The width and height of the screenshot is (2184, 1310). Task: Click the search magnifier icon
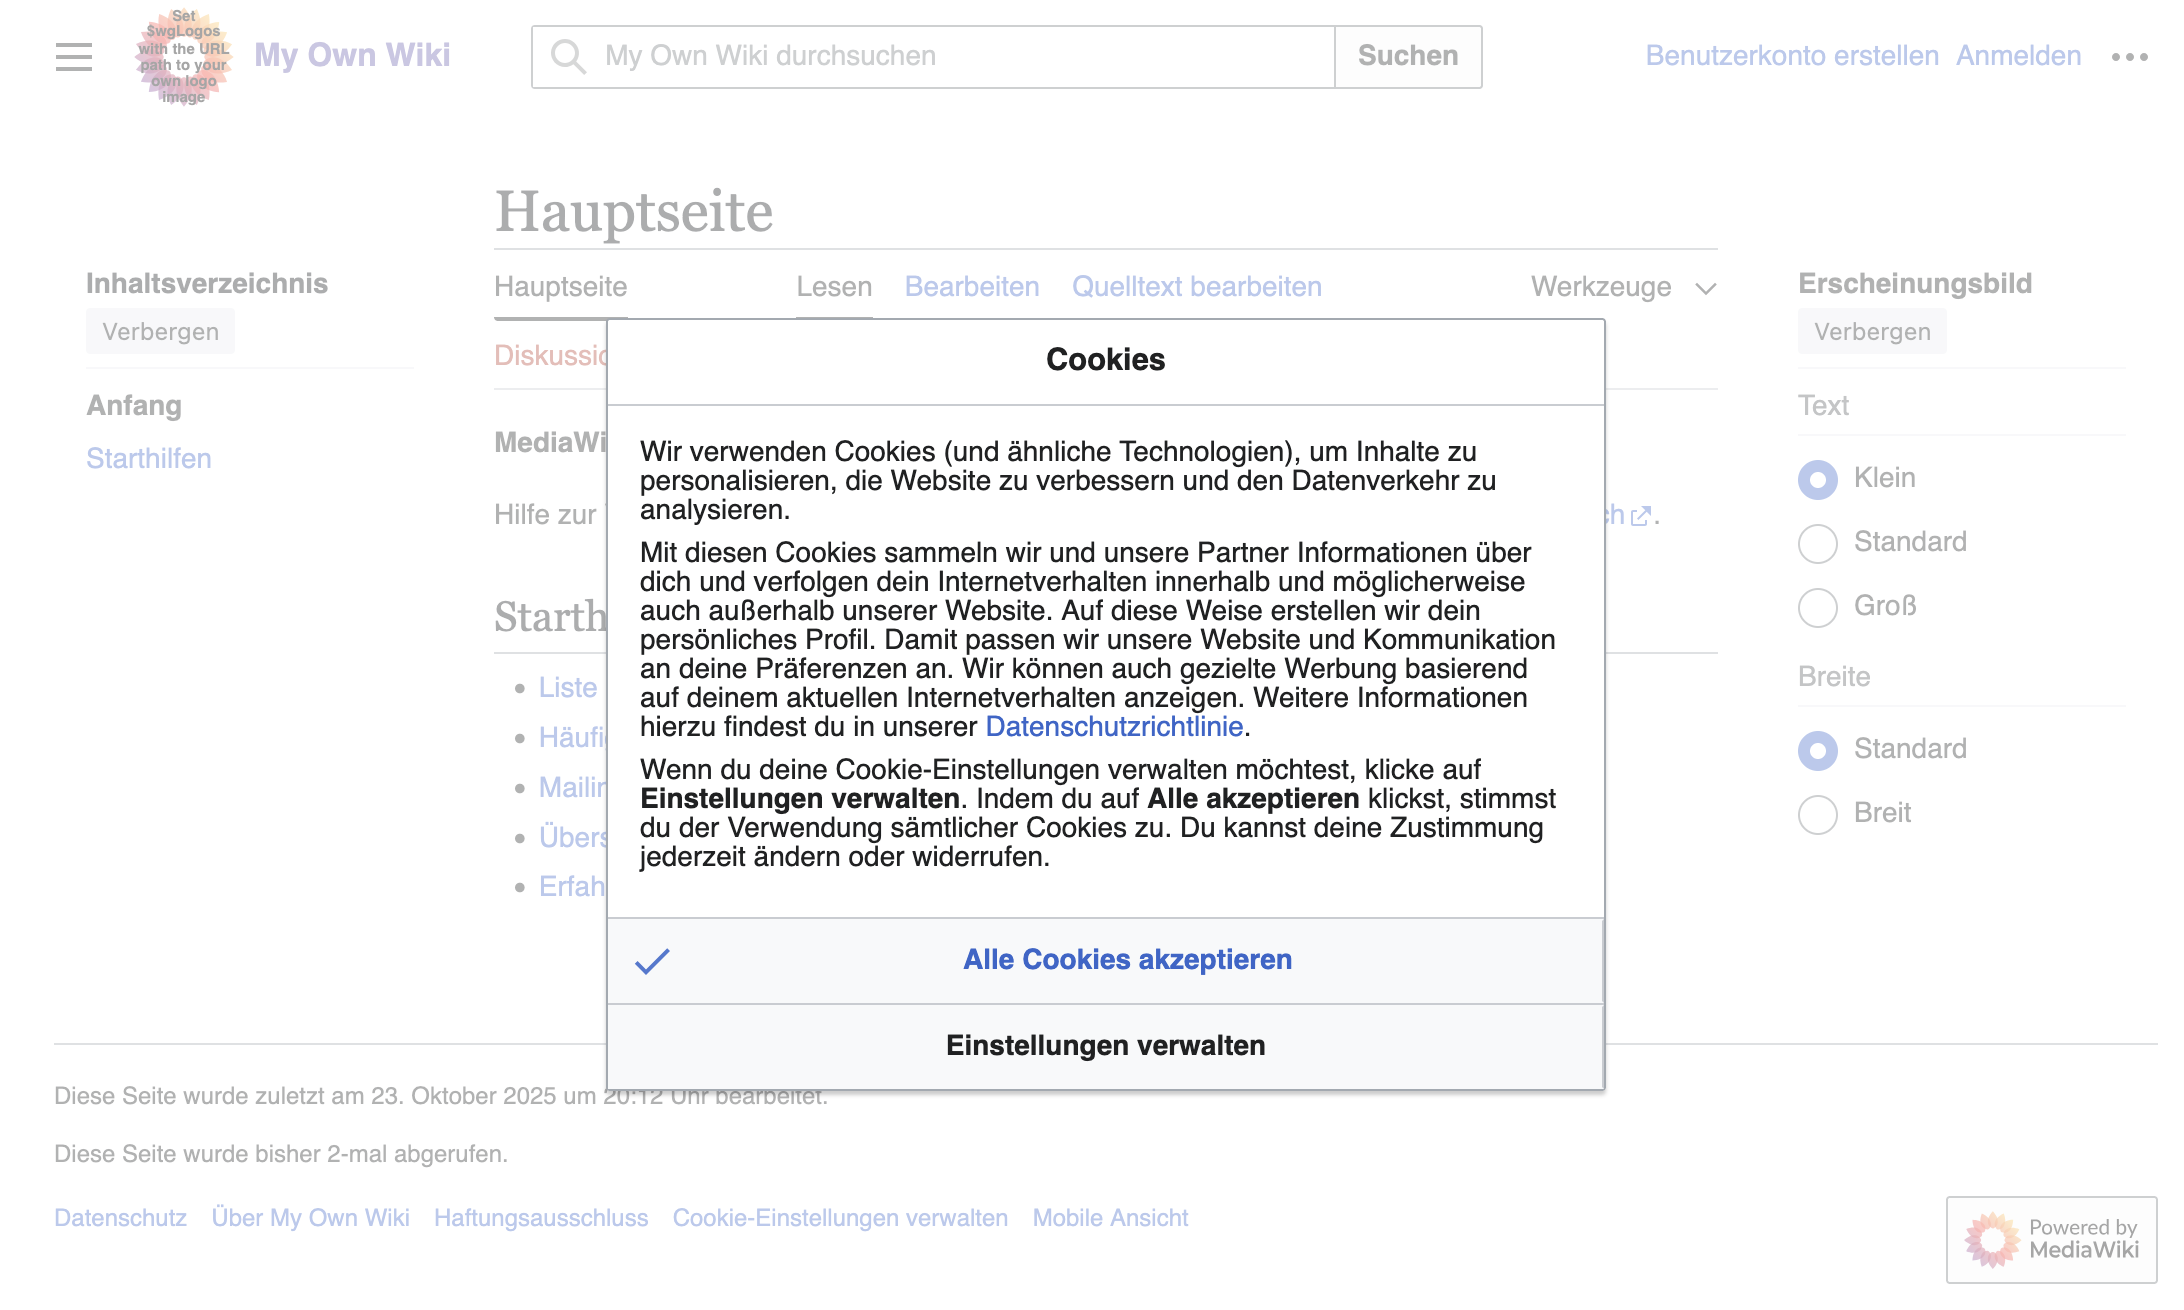567,57
